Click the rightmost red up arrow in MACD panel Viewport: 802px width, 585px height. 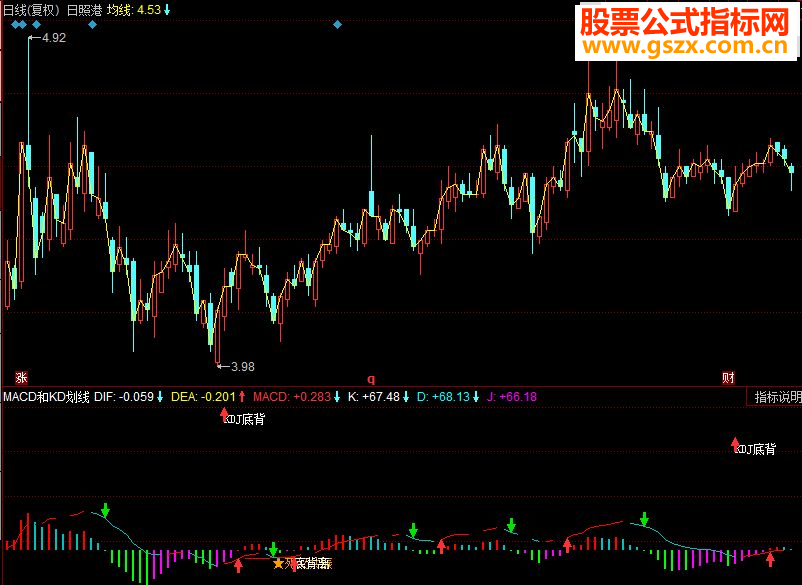(770, 560)
